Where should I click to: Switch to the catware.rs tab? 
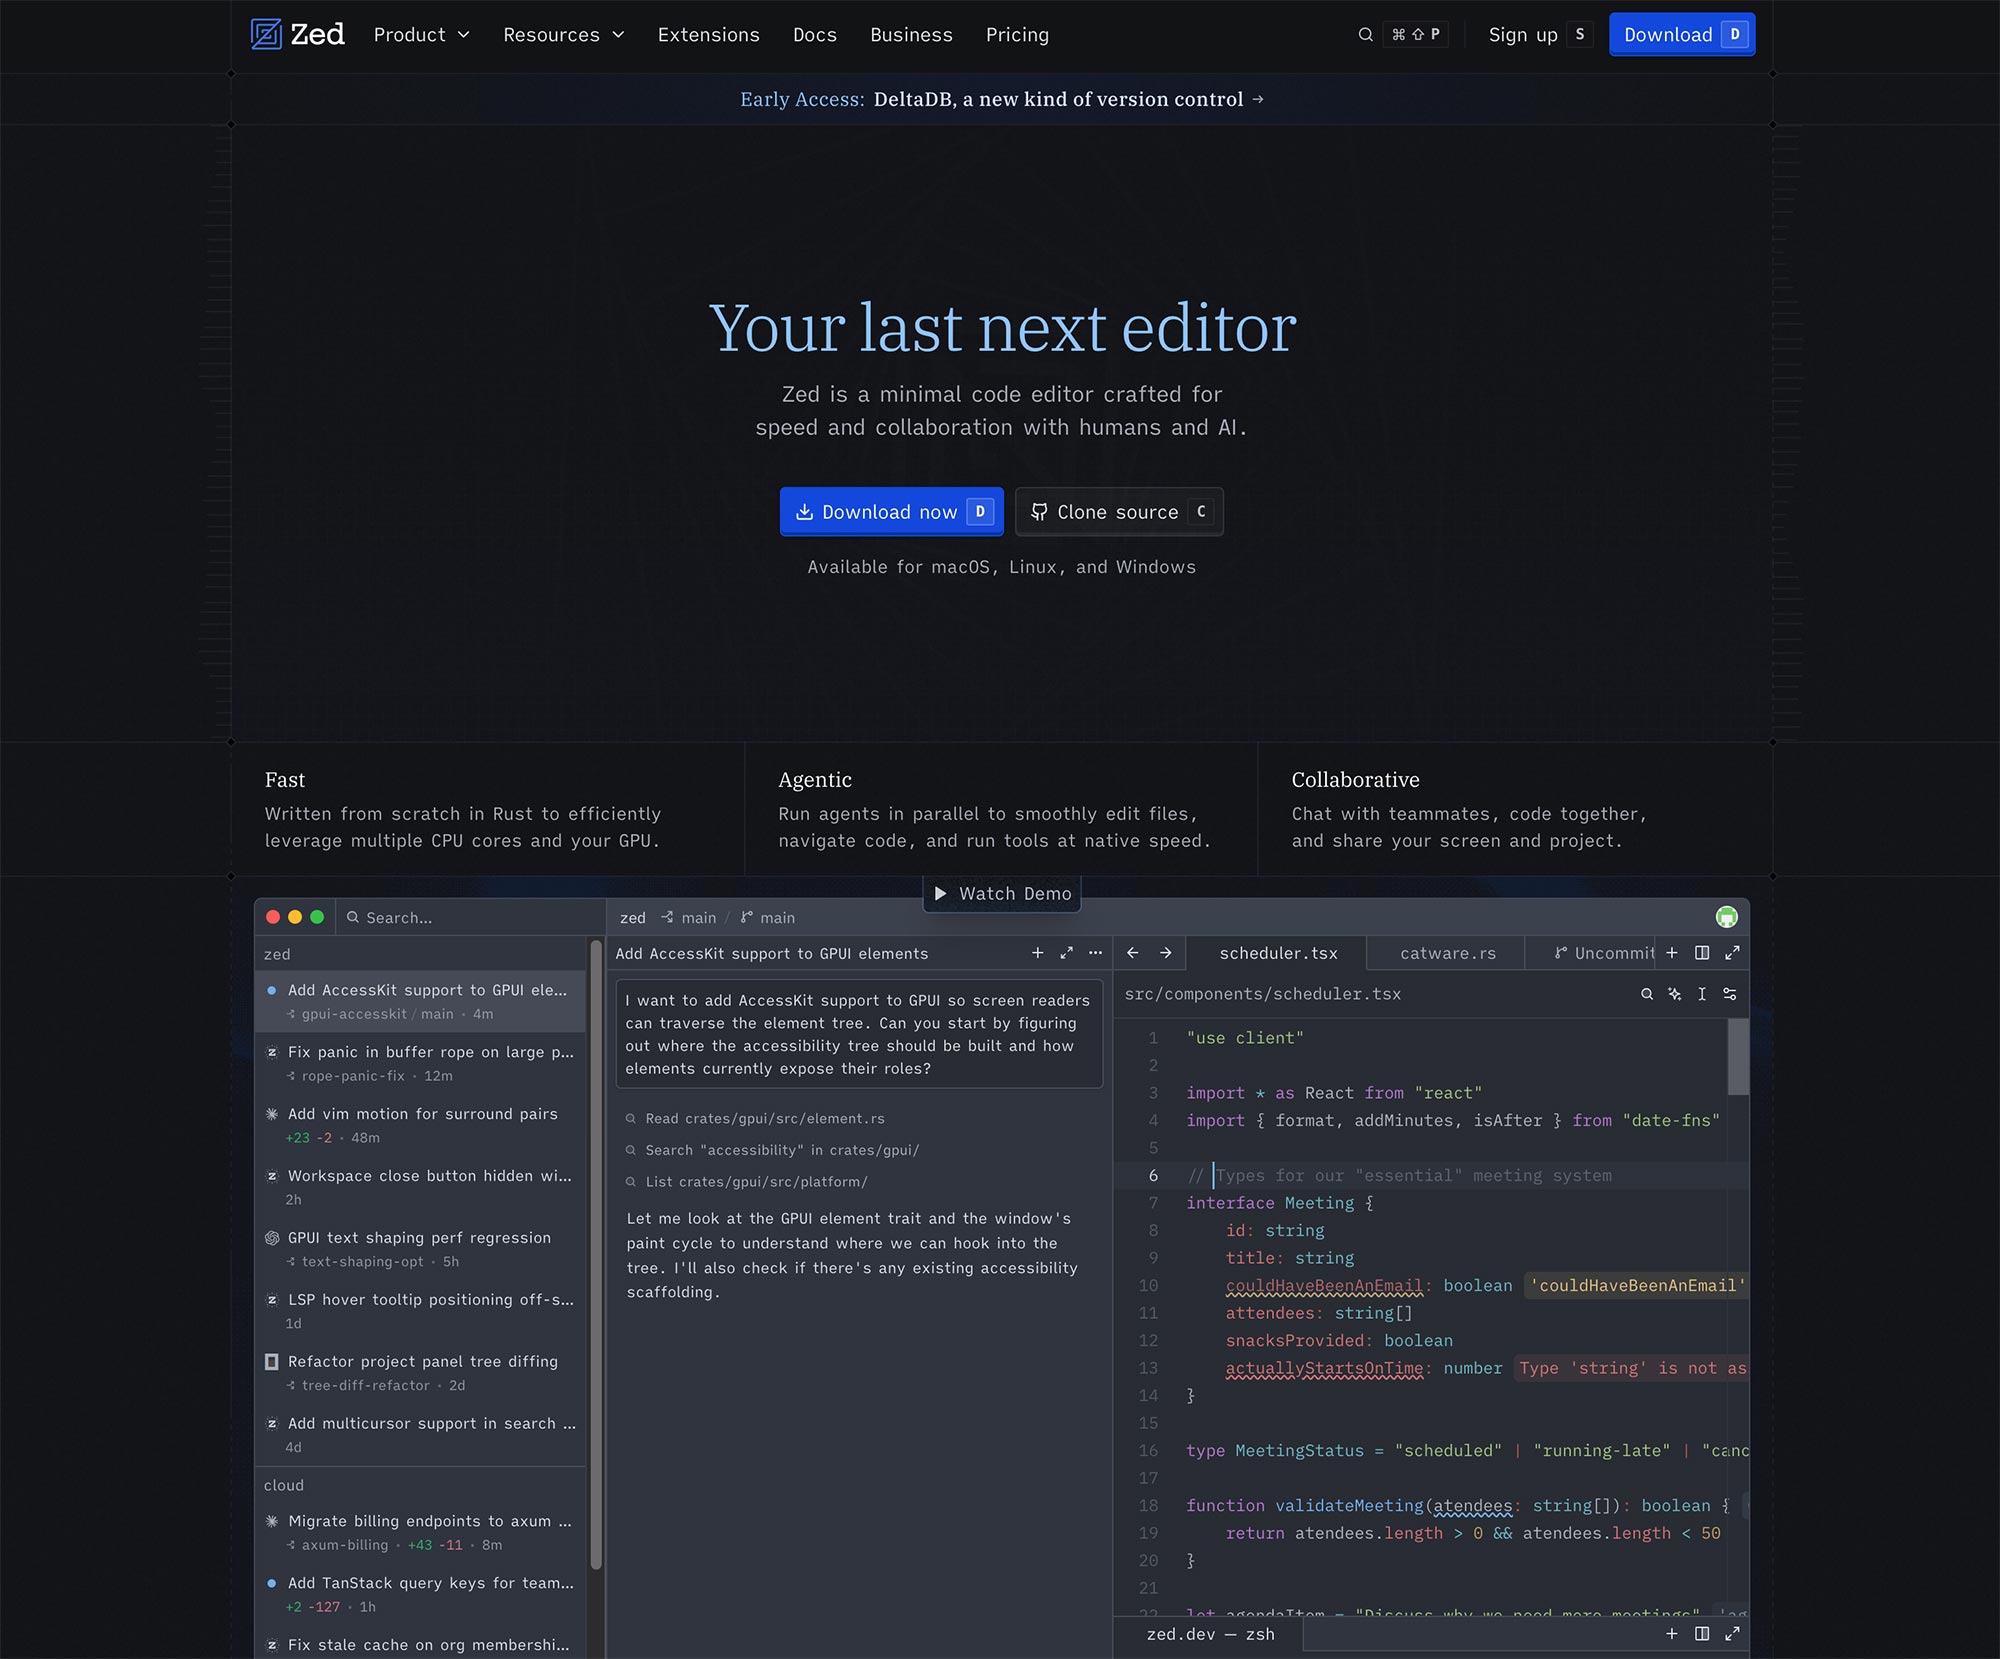pos(1447,953)
